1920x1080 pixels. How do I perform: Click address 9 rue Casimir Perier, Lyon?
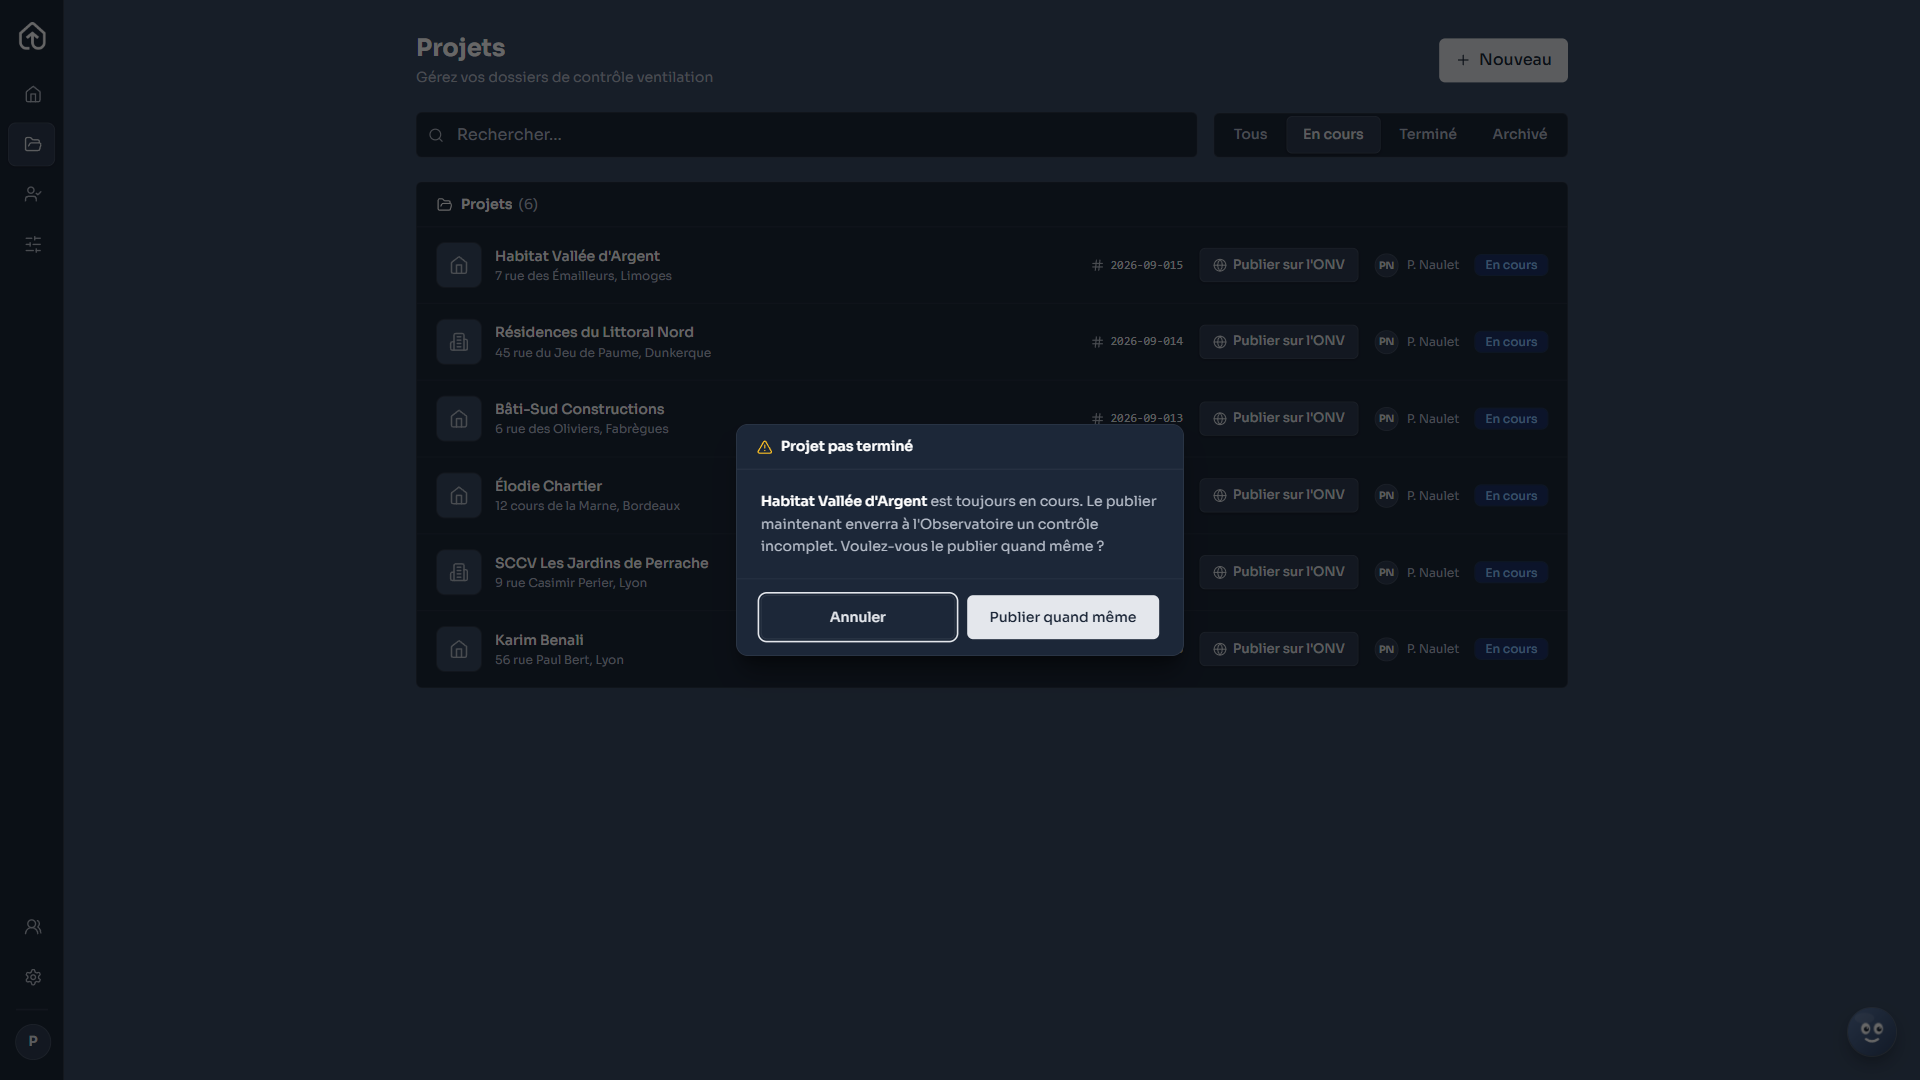571,583
